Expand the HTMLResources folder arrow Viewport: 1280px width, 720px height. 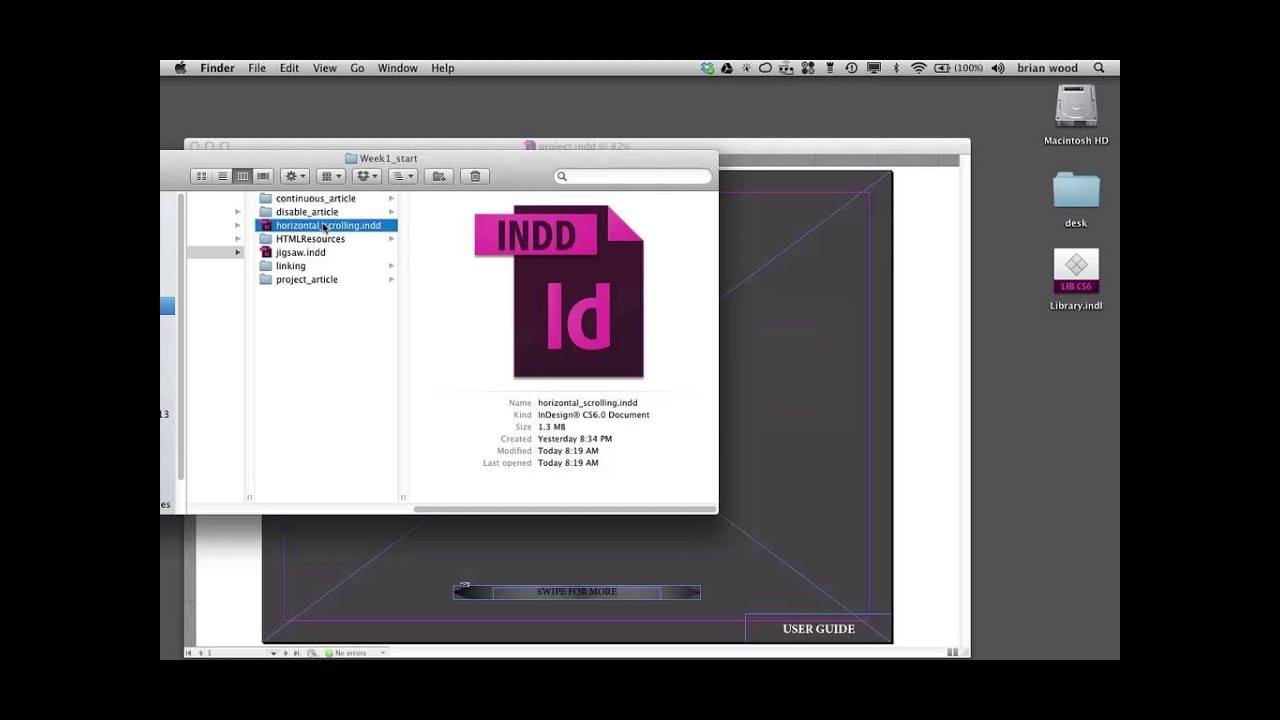pos(391,239)
